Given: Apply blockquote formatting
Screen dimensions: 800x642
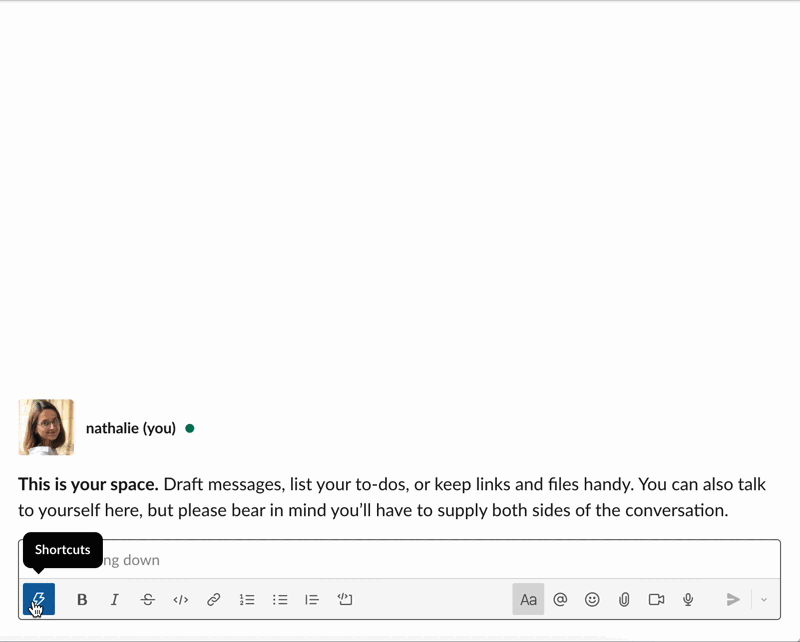Looking at the screenshot, I should click(x=312, y=599).
